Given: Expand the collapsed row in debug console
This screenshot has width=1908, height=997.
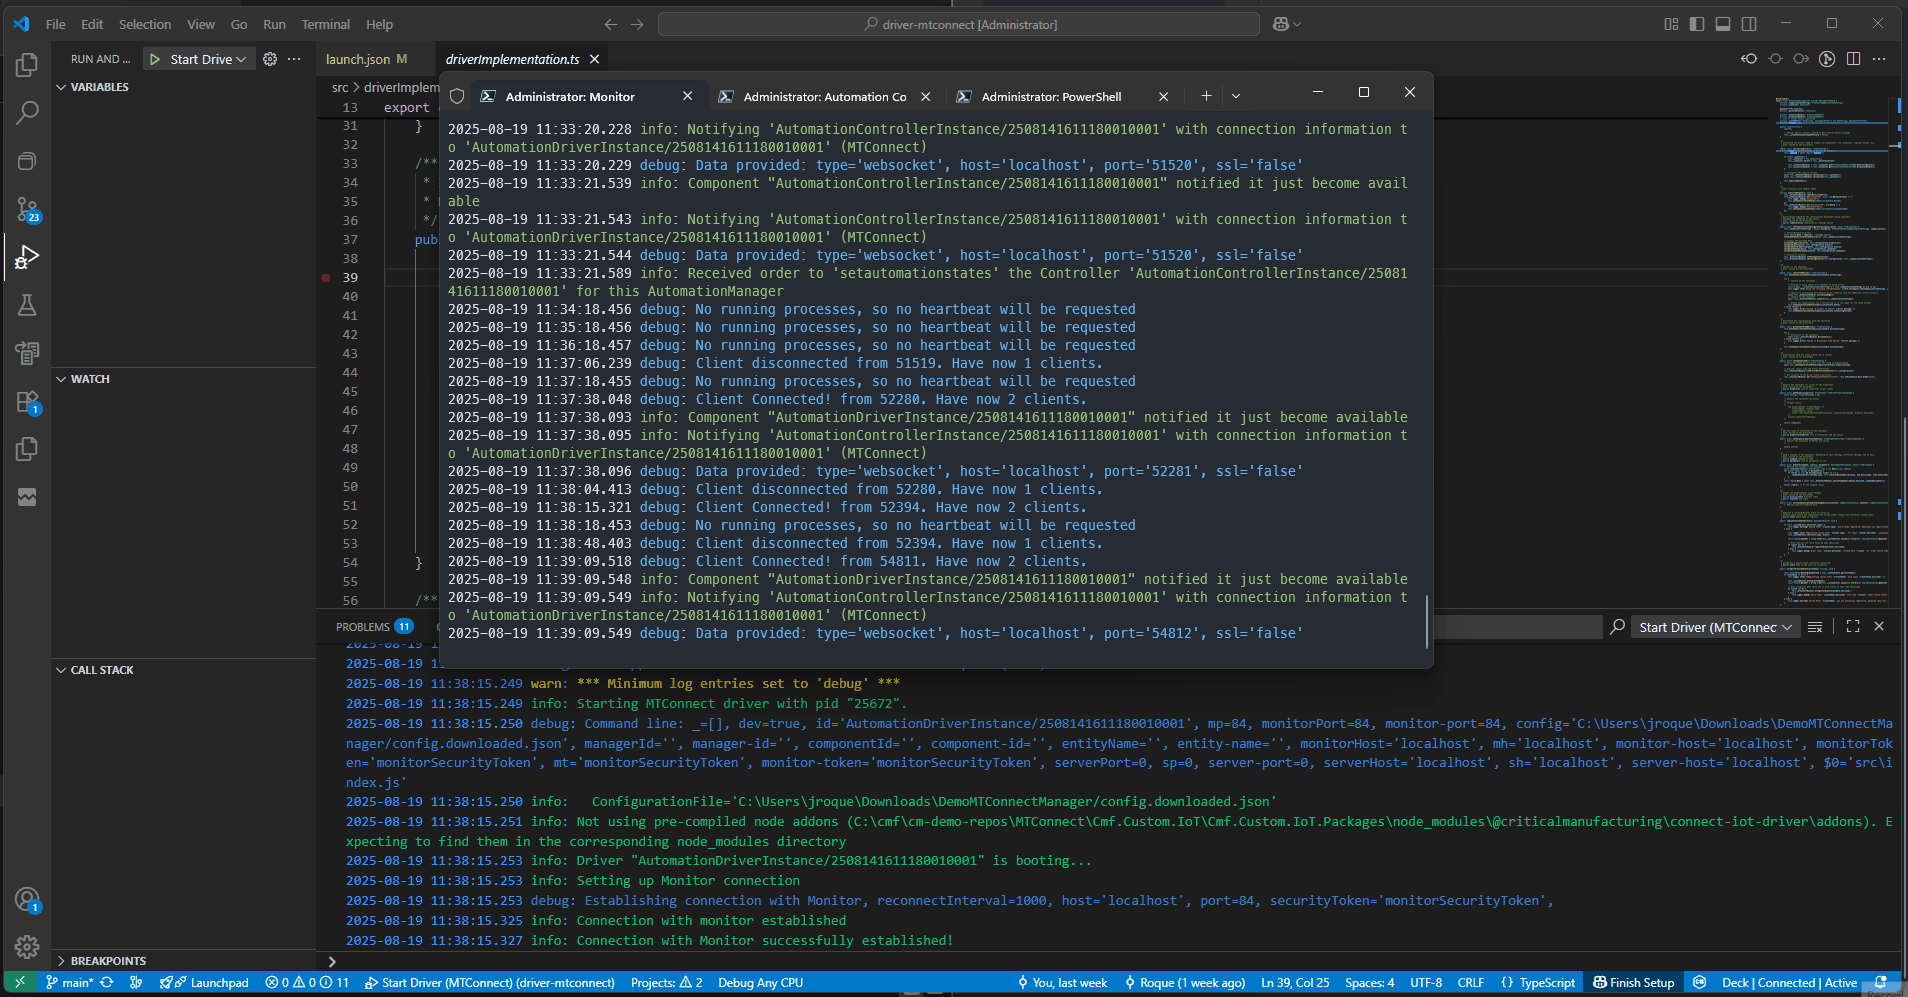Looking at the screenshot, I should pyautogui.click(x=332, y=961).
